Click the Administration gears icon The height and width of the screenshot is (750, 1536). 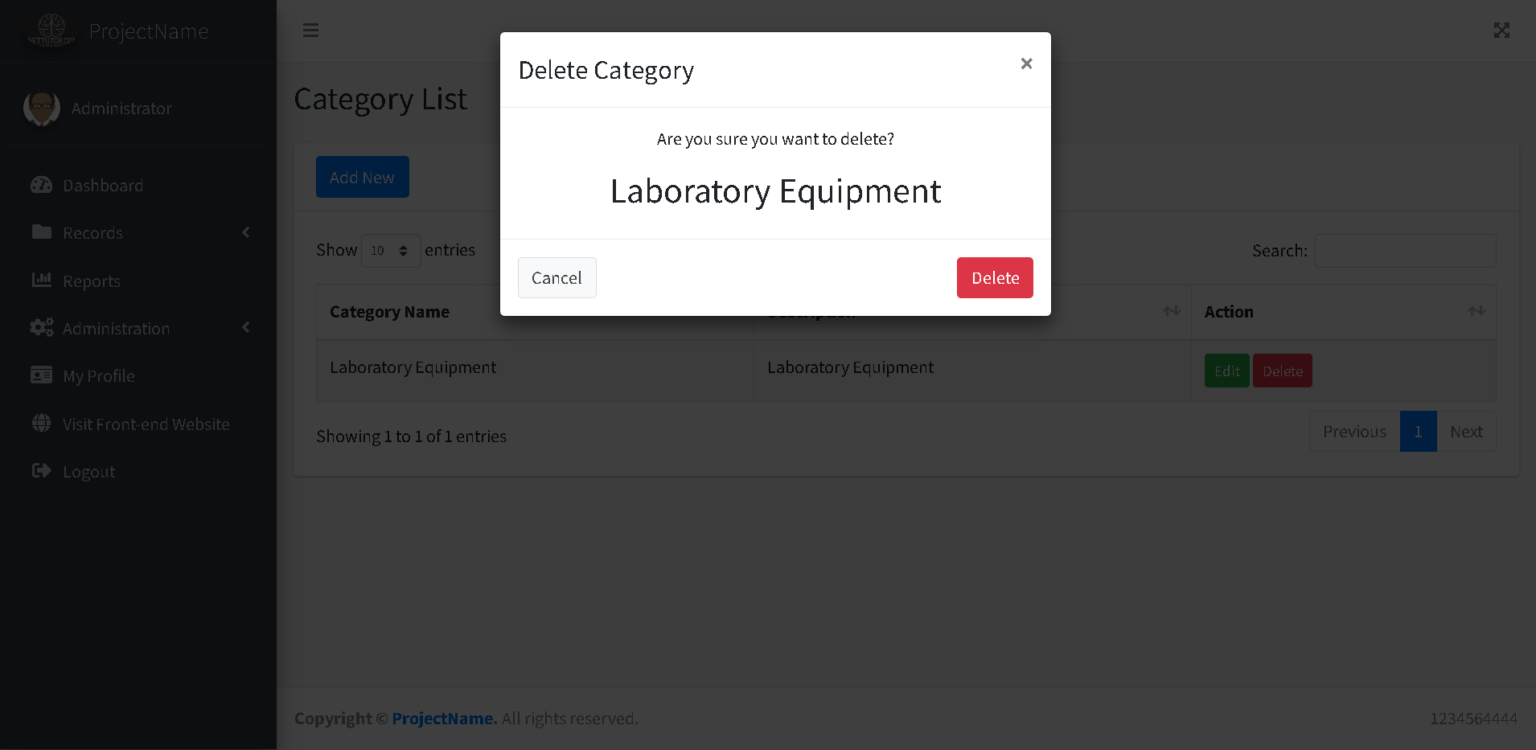point(41,328)
